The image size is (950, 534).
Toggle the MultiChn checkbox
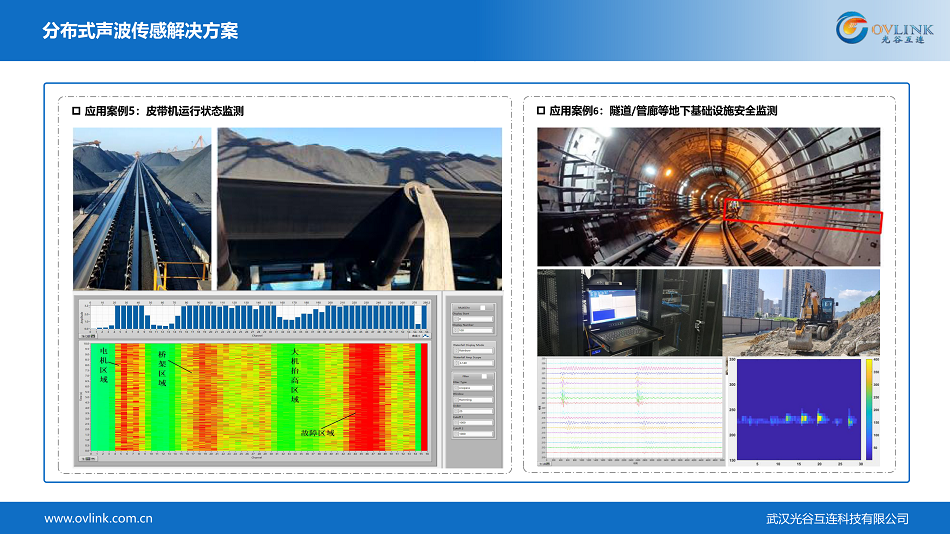pyautogui.click(x=481, y=308)
